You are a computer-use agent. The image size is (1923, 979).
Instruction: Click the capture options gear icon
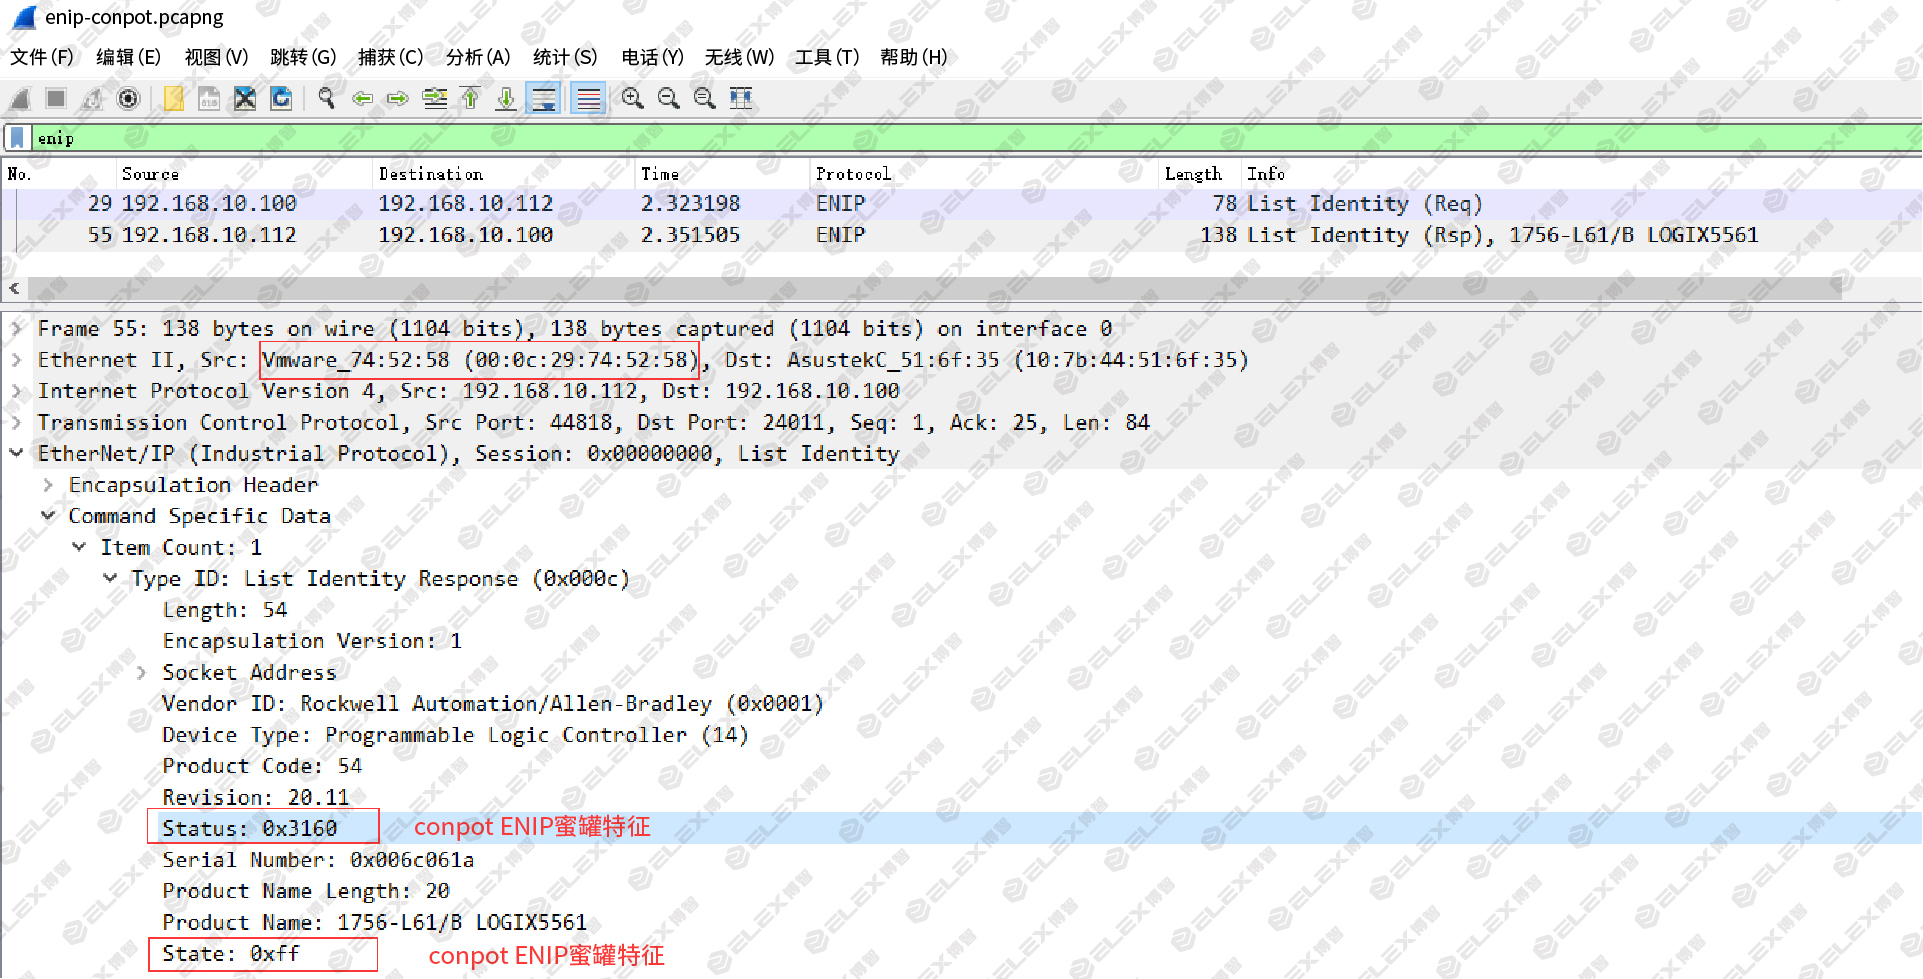128,98
